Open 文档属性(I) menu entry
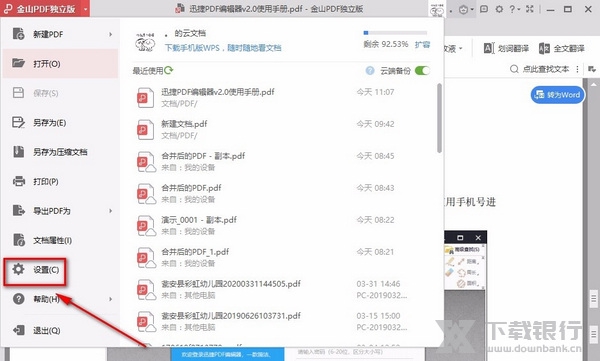 (x=60, y=240)
